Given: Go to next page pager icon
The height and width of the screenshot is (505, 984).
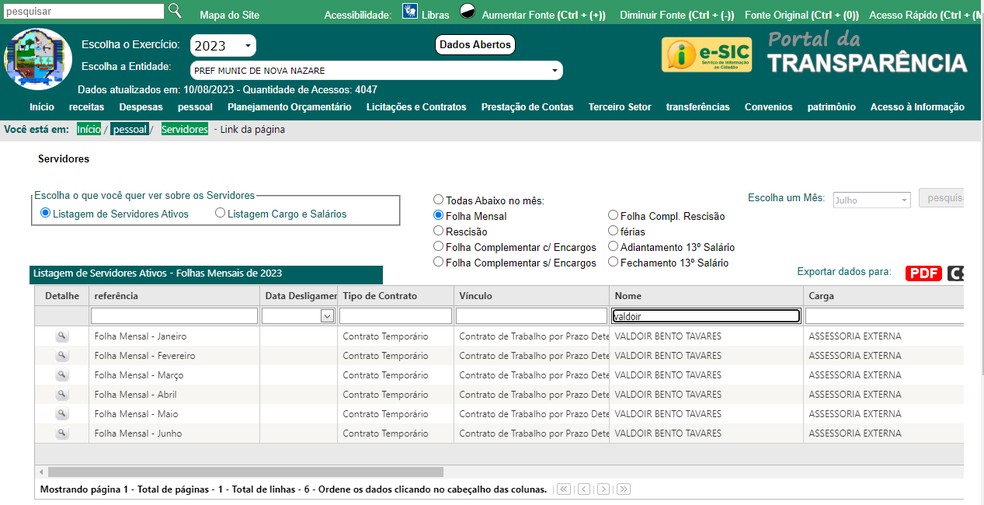Looking at the screenshot, I should (603, 489).
